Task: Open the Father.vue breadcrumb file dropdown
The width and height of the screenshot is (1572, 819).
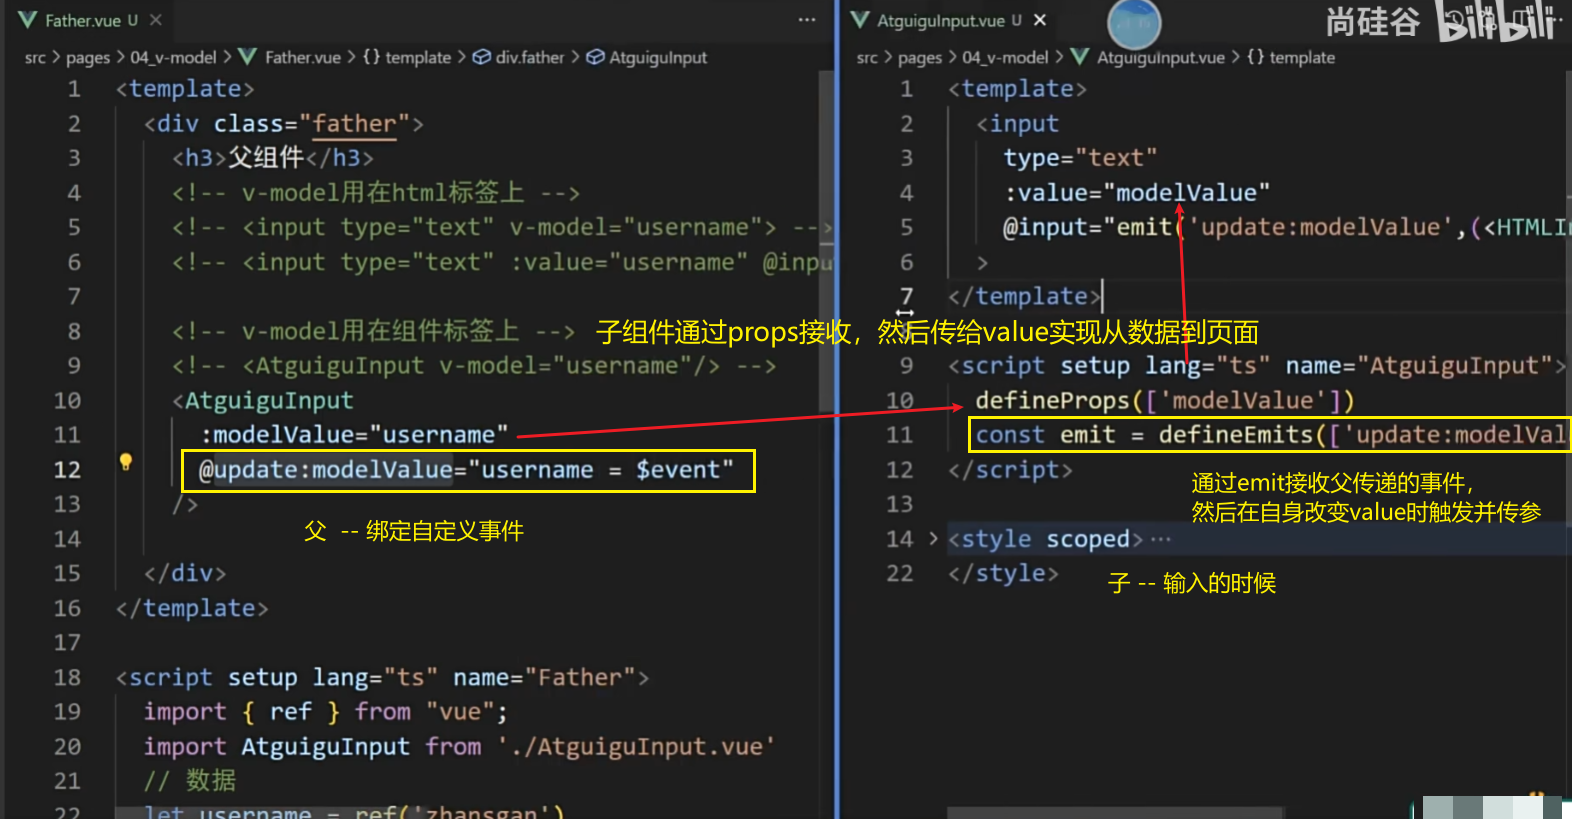Action: [x=302, y=57]
